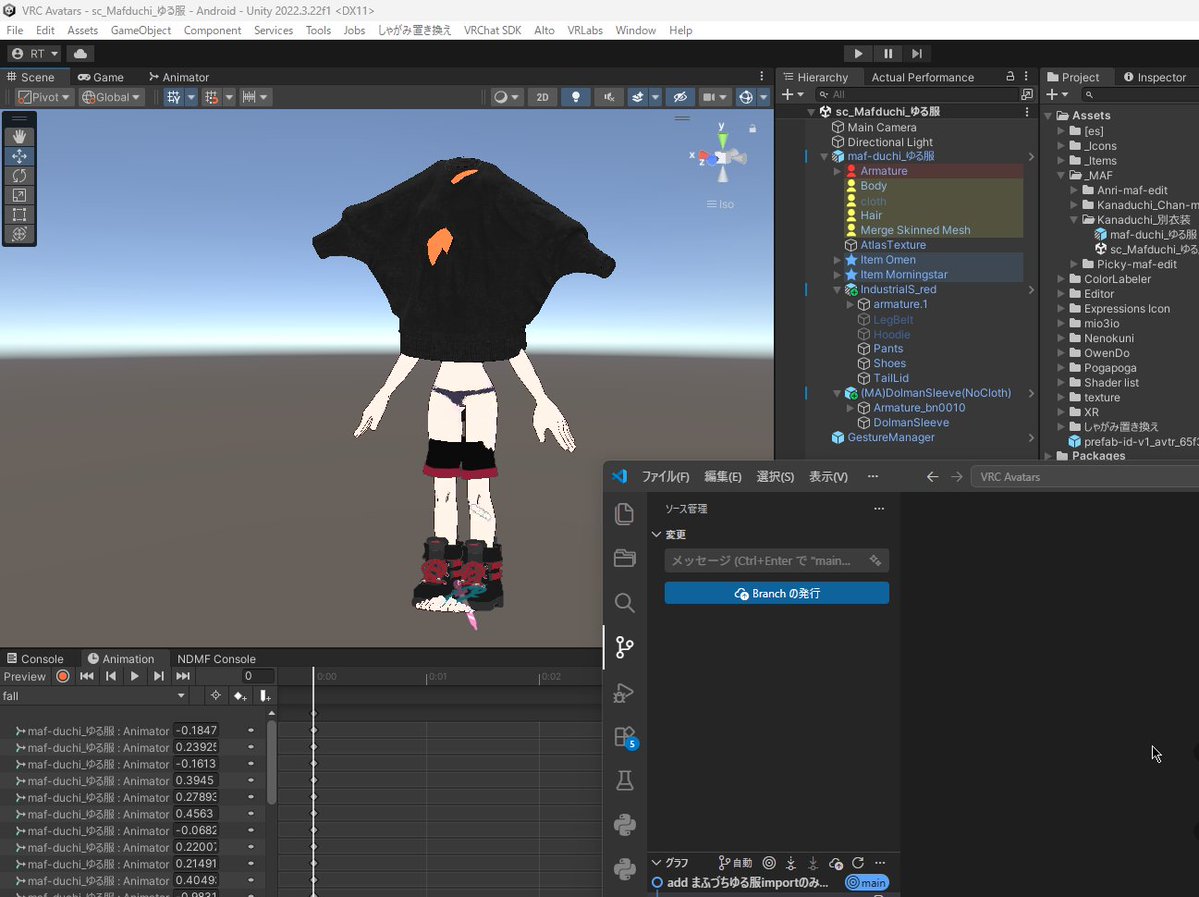Toggle animation record button

click(x=63, y=676)
